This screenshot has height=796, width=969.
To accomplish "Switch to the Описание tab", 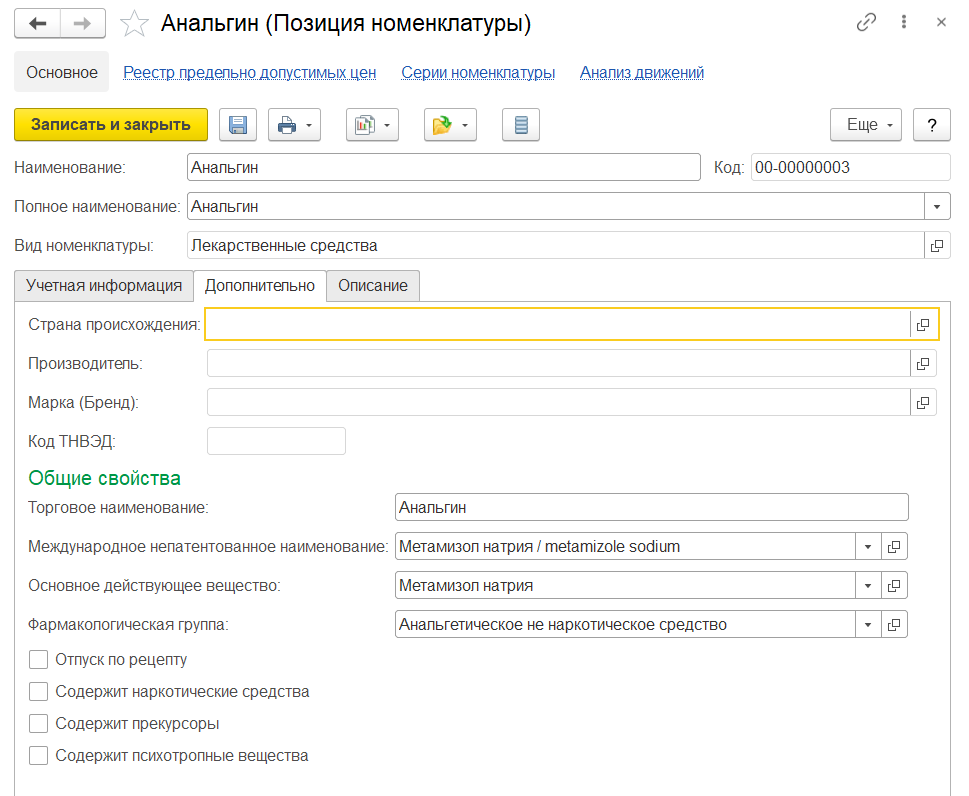I will click(372, 285).
